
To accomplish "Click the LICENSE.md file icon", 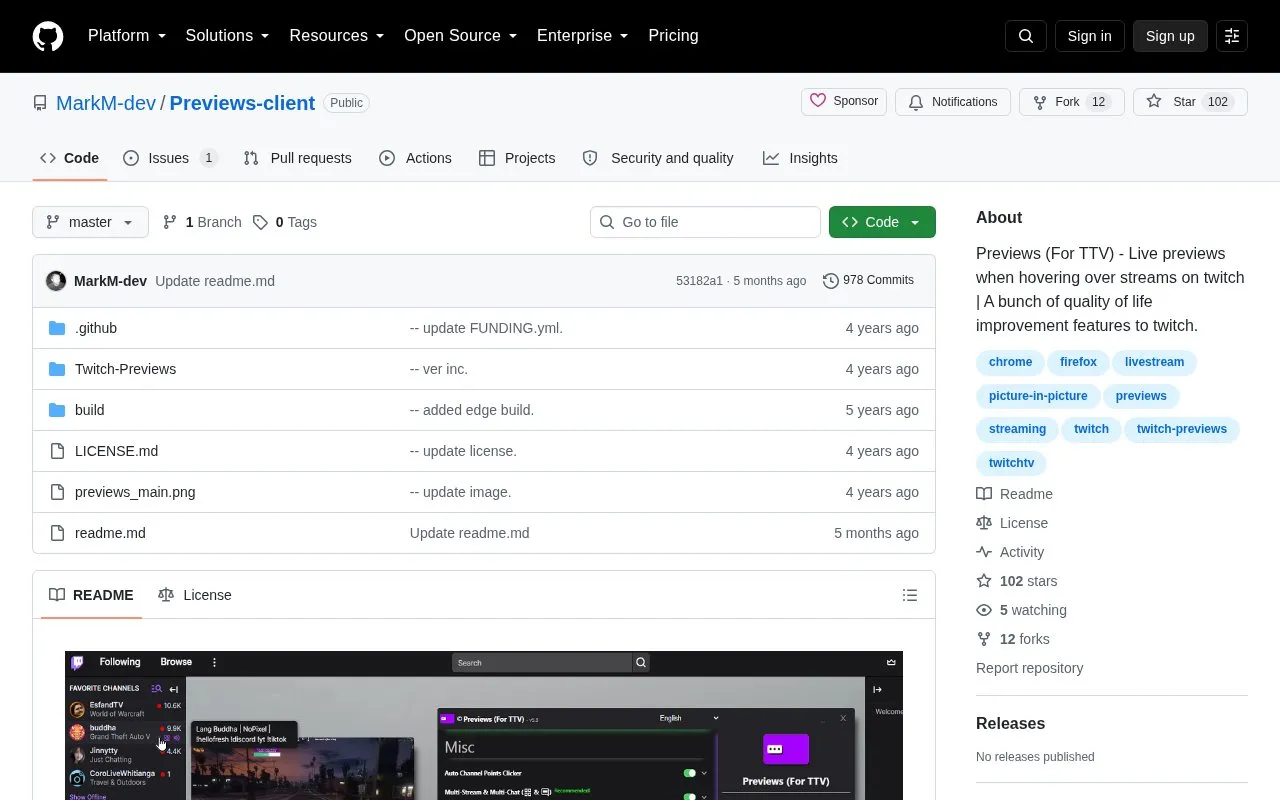I will point(57,451).
